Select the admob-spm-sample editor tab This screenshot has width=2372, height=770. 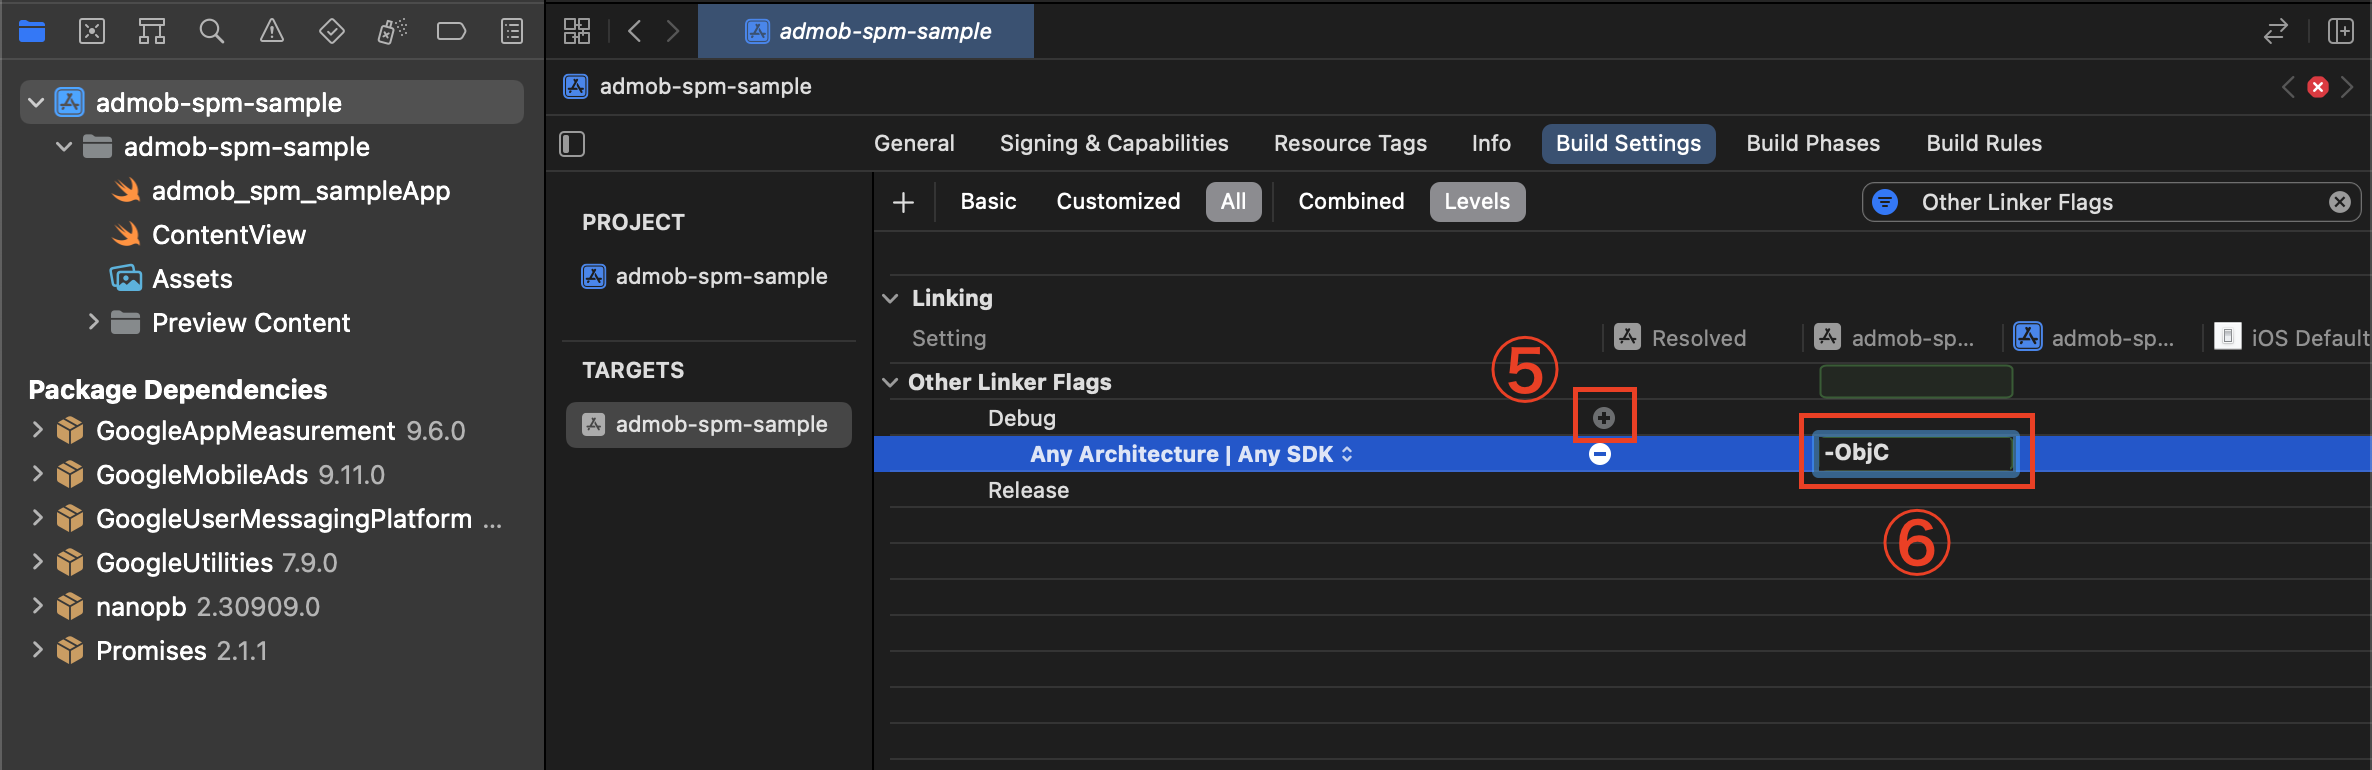866,31
